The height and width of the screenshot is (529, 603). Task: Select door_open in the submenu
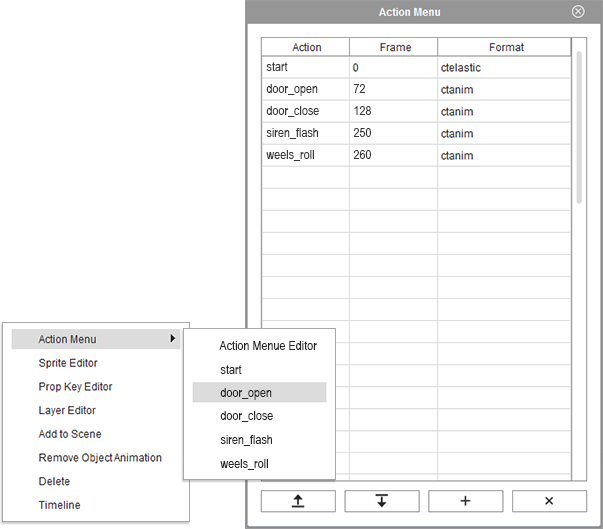246,393
